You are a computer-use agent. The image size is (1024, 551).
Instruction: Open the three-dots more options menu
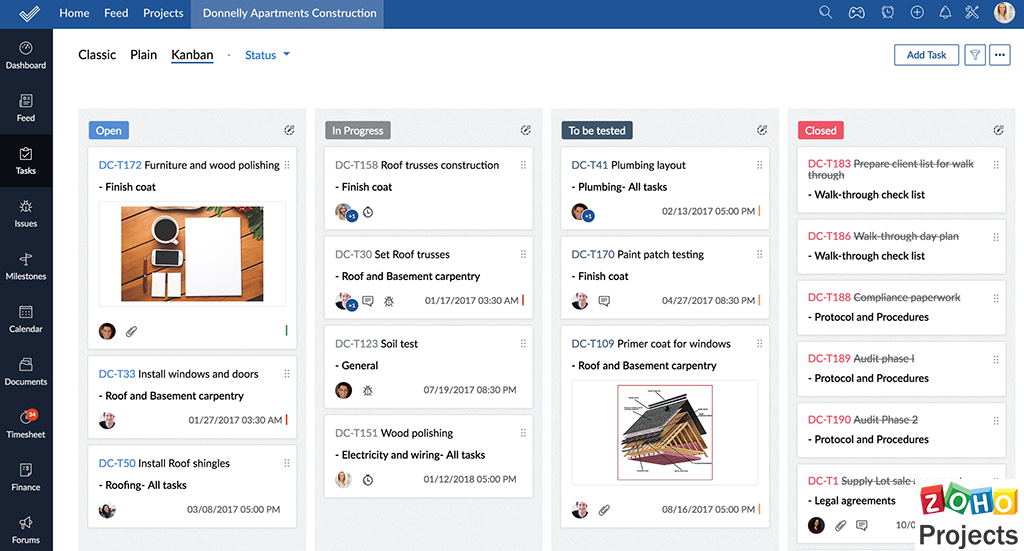[x=1000, y=55]
